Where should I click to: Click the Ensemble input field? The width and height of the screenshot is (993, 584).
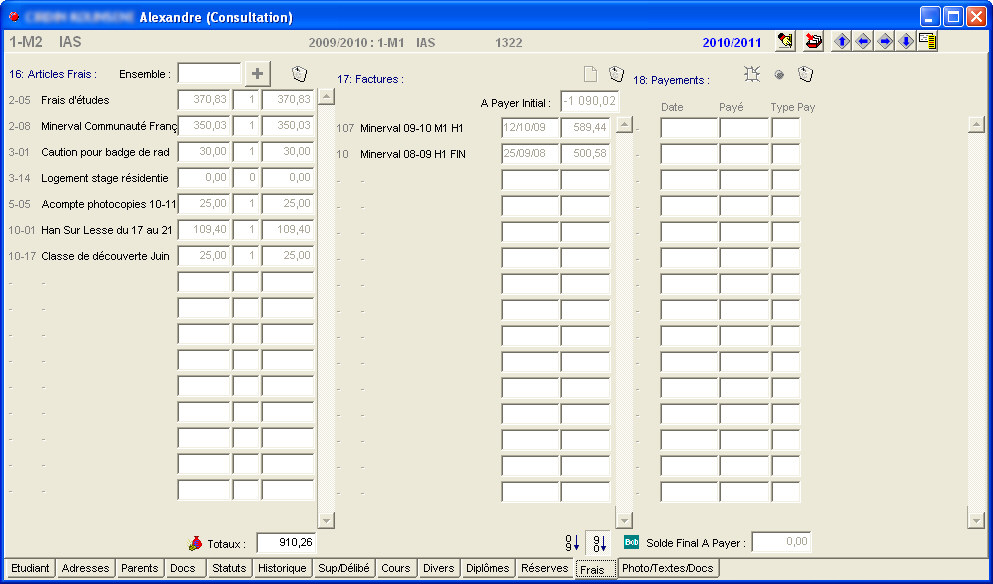pyautogui.click(x=210, y=73)
